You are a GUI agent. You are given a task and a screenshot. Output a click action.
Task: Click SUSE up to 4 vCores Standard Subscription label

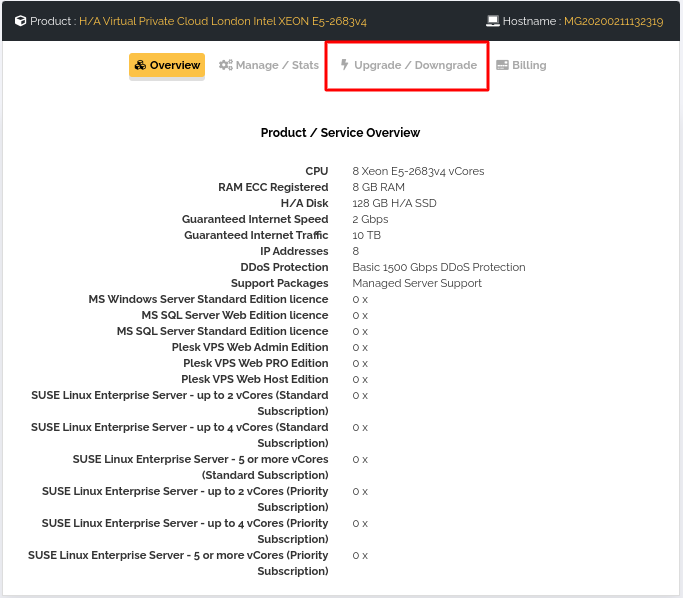coord(180,435)
